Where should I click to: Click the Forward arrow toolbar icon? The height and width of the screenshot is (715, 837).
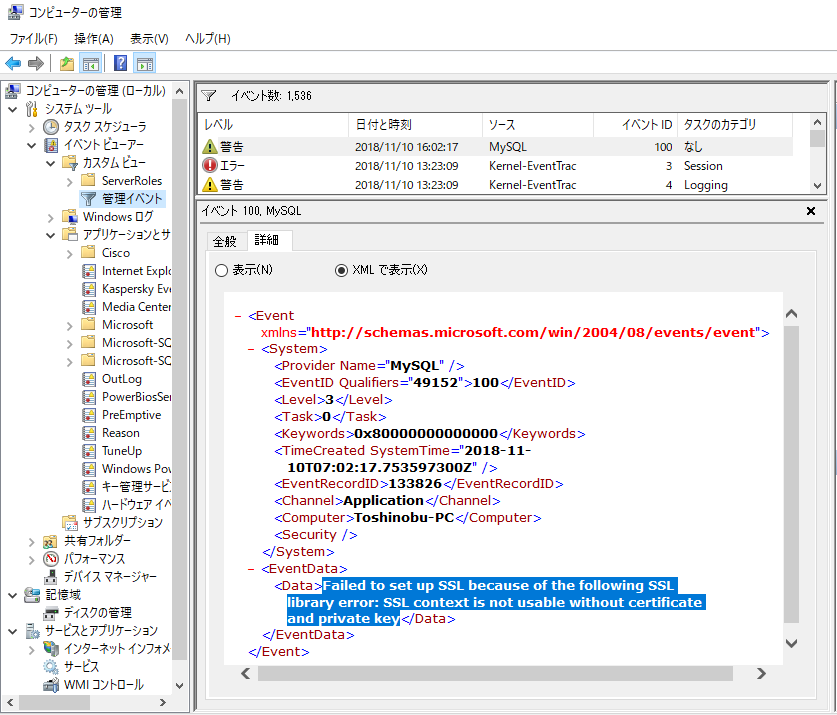point(36,64)
